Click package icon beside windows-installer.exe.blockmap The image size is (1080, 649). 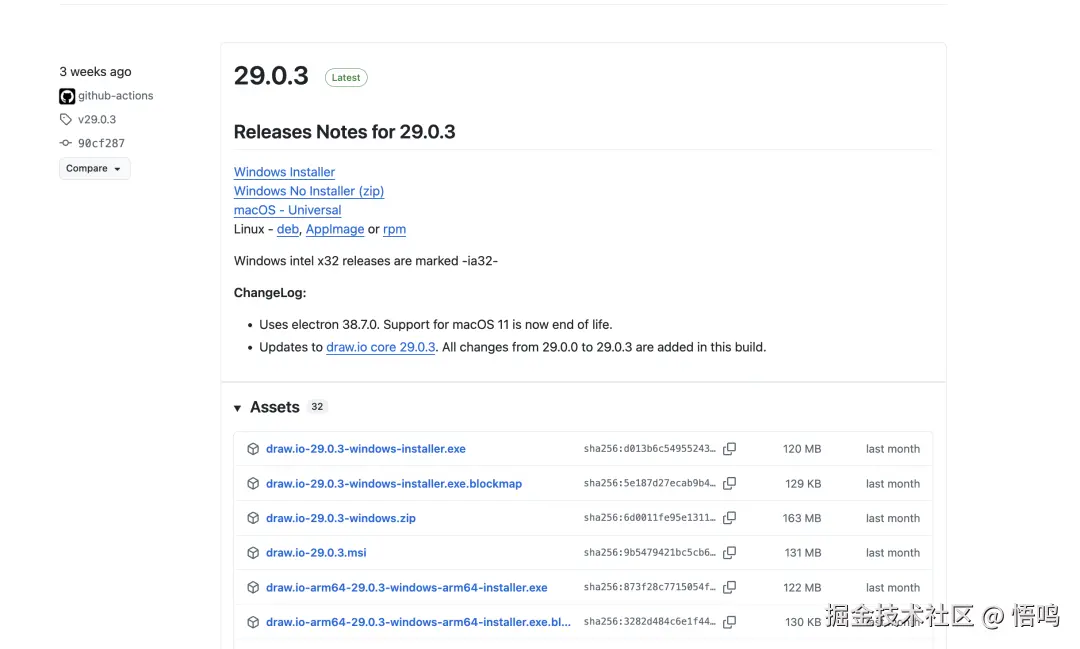click(253, 484)
